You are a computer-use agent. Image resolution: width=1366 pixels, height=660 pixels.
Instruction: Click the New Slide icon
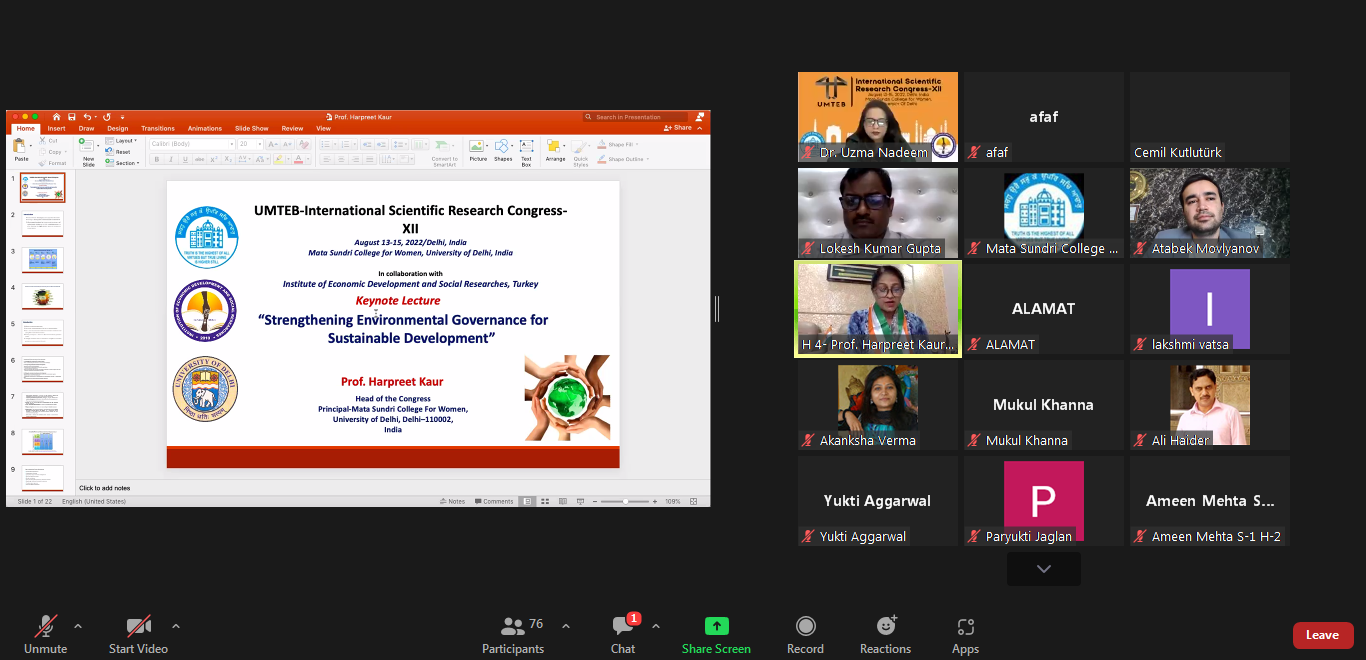point(87,144)
